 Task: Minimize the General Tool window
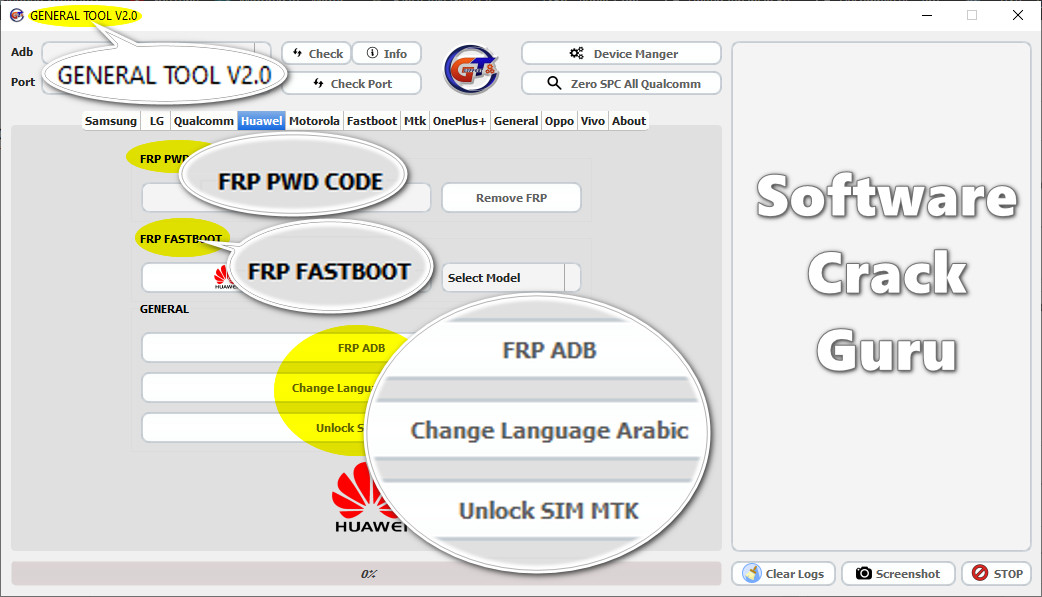point(927,15)
